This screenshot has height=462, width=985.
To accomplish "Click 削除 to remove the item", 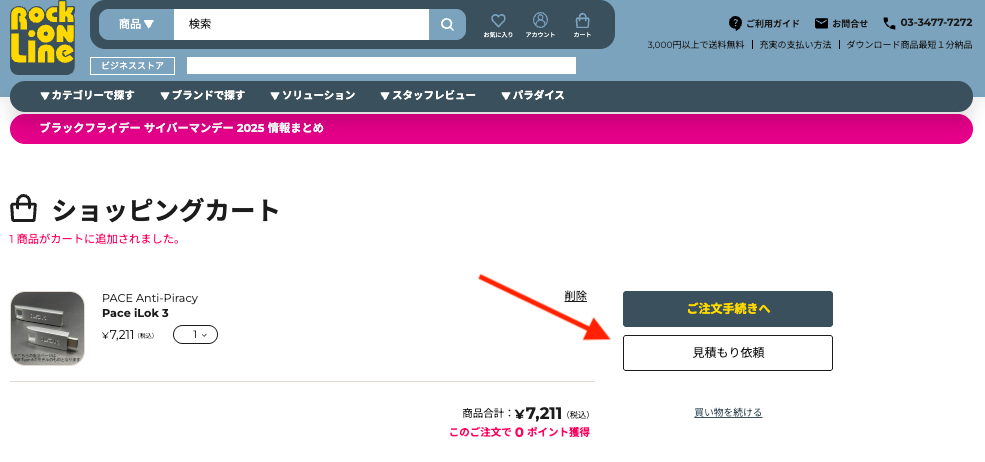I will pyautogui.click(x=575, y=296).
